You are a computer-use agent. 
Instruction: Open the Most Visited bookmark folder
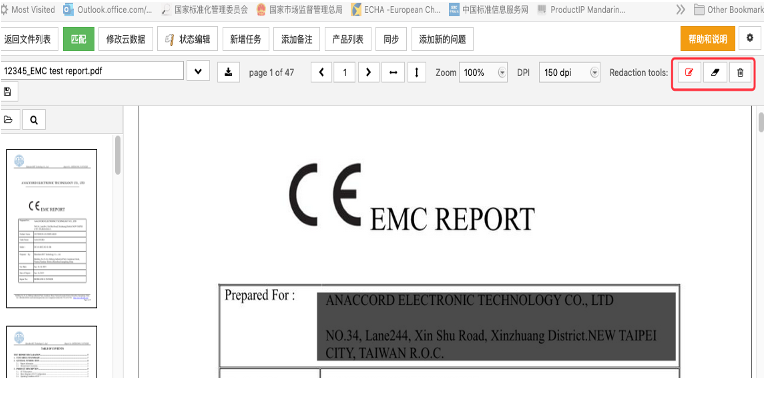coord(28,9)
